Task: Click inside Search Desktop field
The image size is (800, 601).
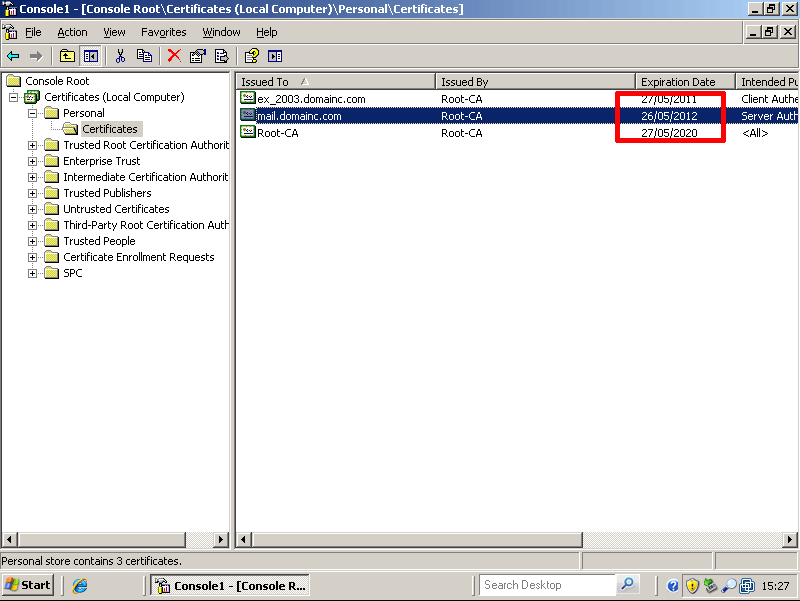Action: tap(547, 585)
